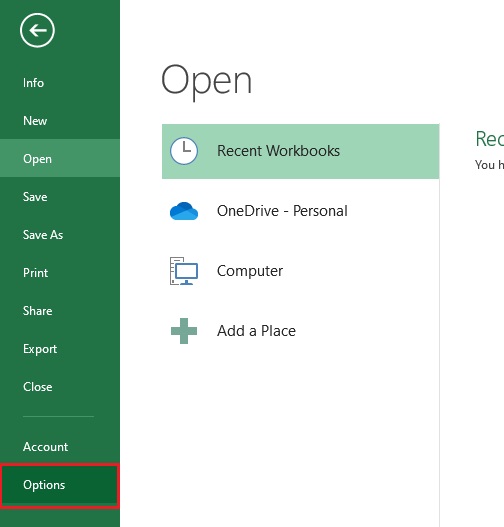Viewport: 504px width, 527px height.
Task: Select the Computer location label
Action: click(250, 271)
